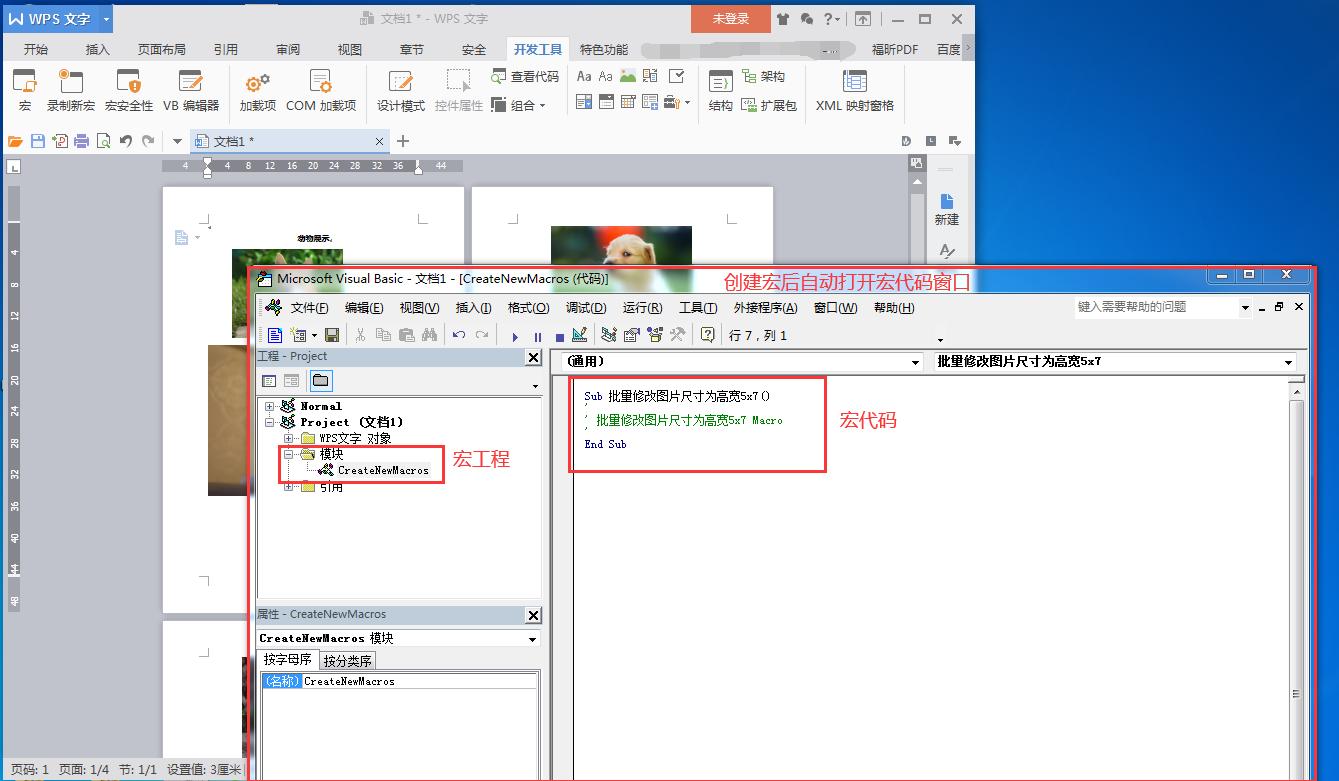The width and height of the screenshot is (1339, 781).
Task: Toggle 设计模式 design mode
Action: 401,90
